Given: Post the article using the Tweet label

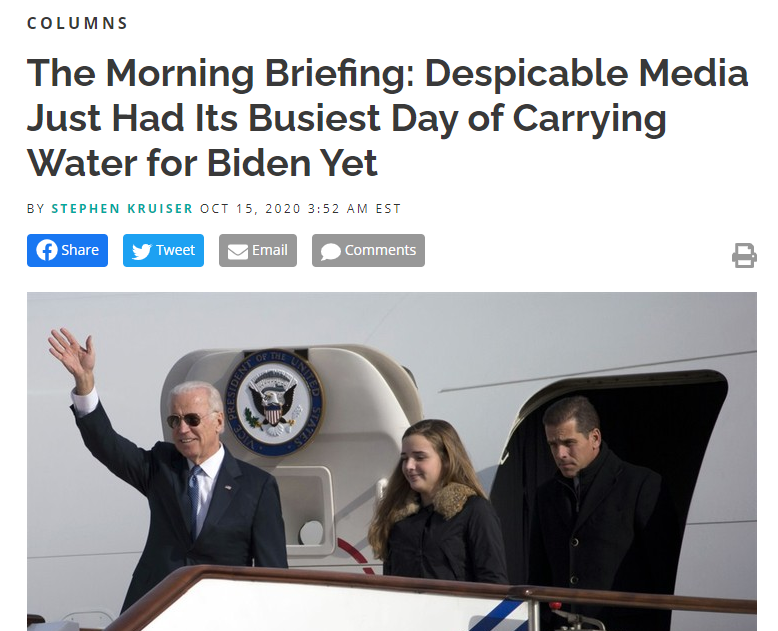Looking at the screenshot, I should (175, 250).
